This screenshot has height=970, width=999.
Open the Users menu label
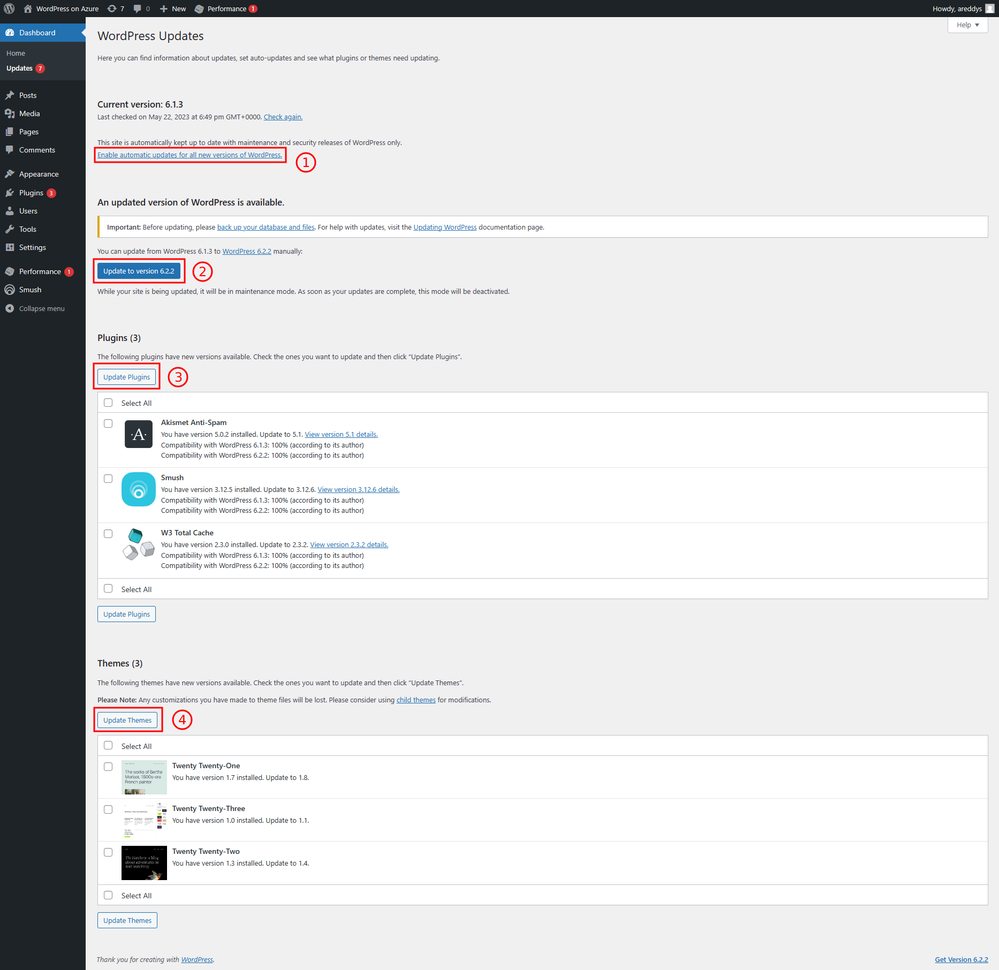coord(28,211)
